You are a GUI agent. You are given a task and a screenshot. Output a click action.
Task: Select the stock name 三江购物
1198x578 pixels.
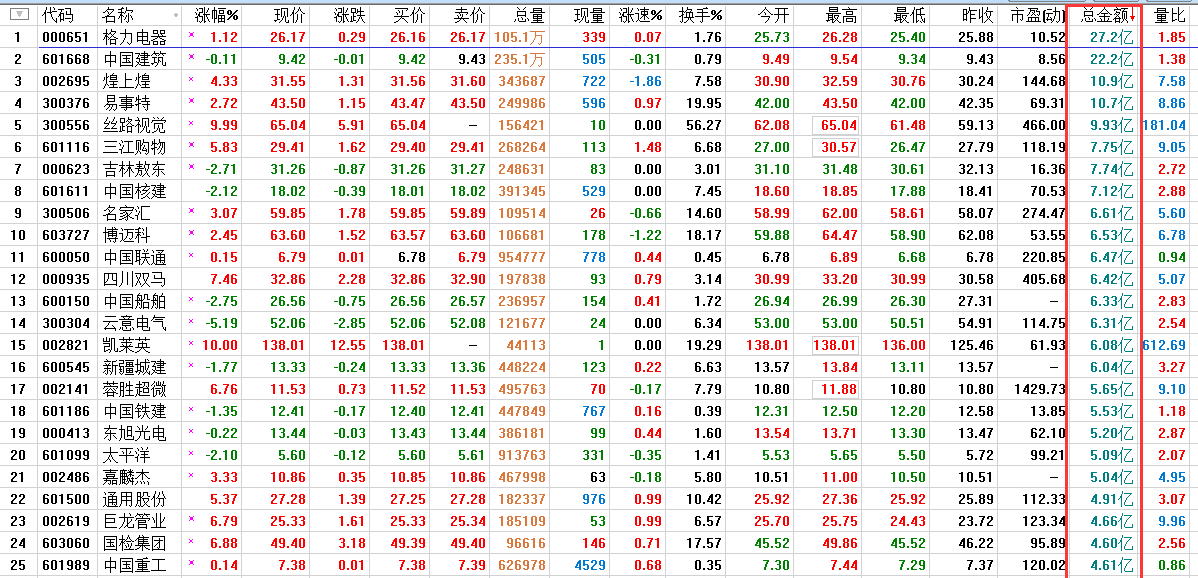point(134,147)
